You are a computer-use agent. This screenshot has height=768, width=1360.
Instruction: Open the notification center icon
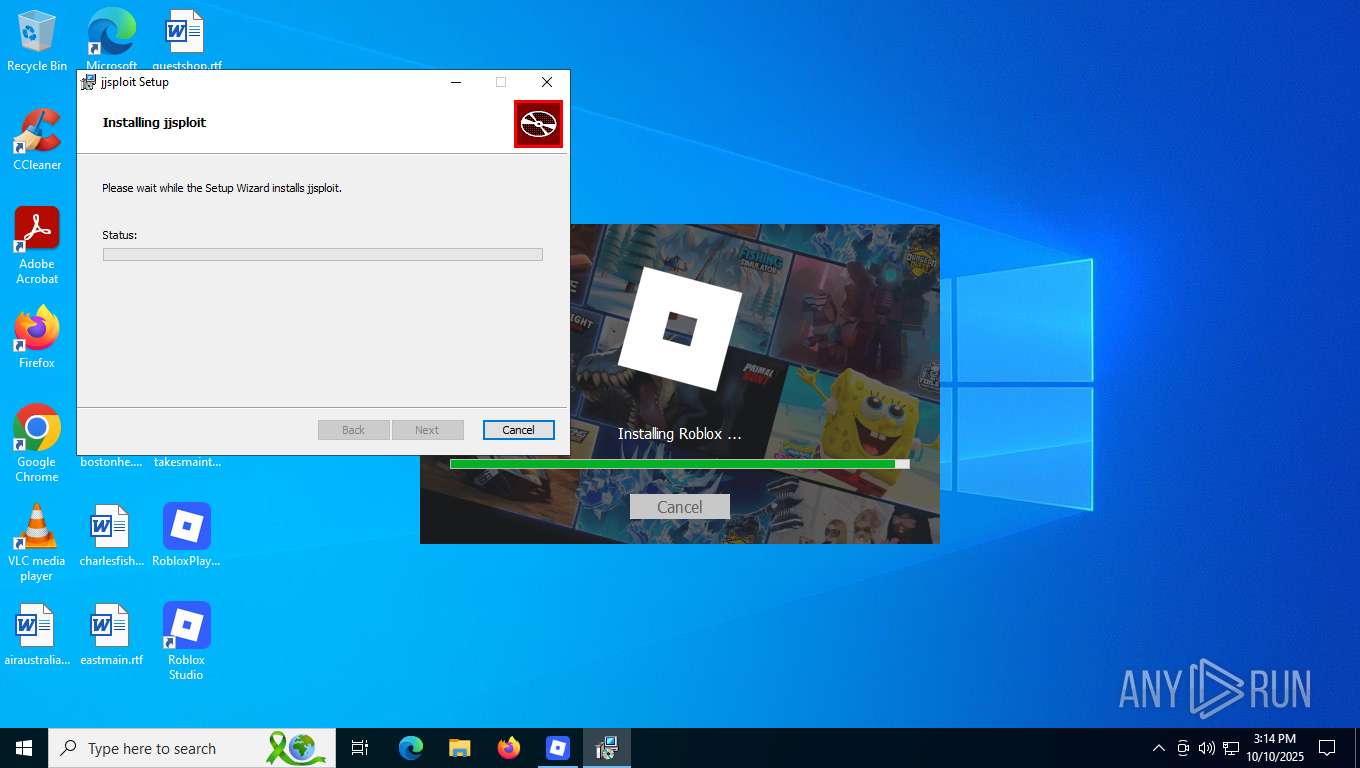[1327, 748]
